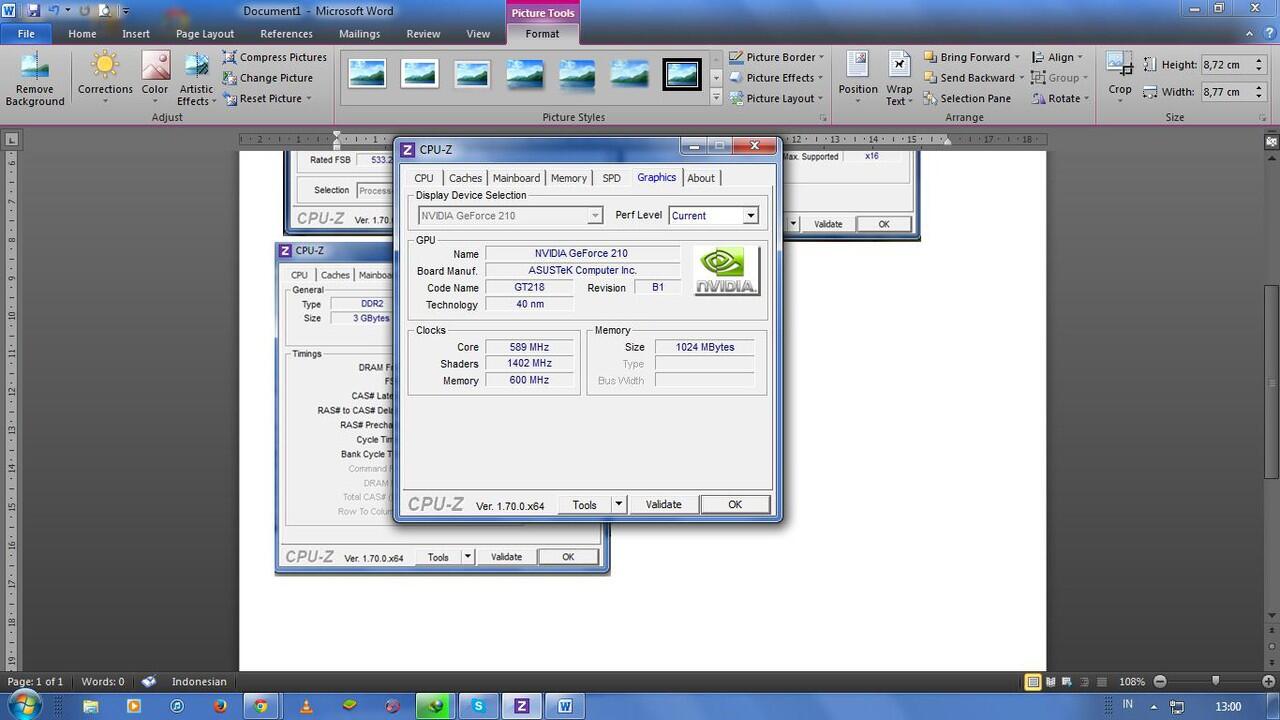Image resolution: width=1280 pixels, height=720 pixels.
Task: Click Send Backward
Action: (x=974, y=78)
